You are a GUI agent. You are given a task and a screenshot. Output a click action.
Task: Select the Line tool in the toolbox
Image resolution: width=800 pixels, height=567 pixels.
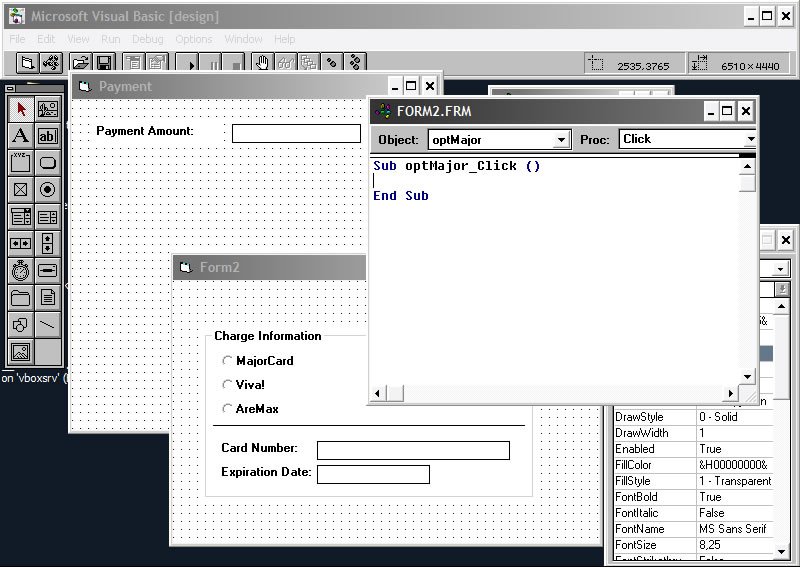(48, 325)
